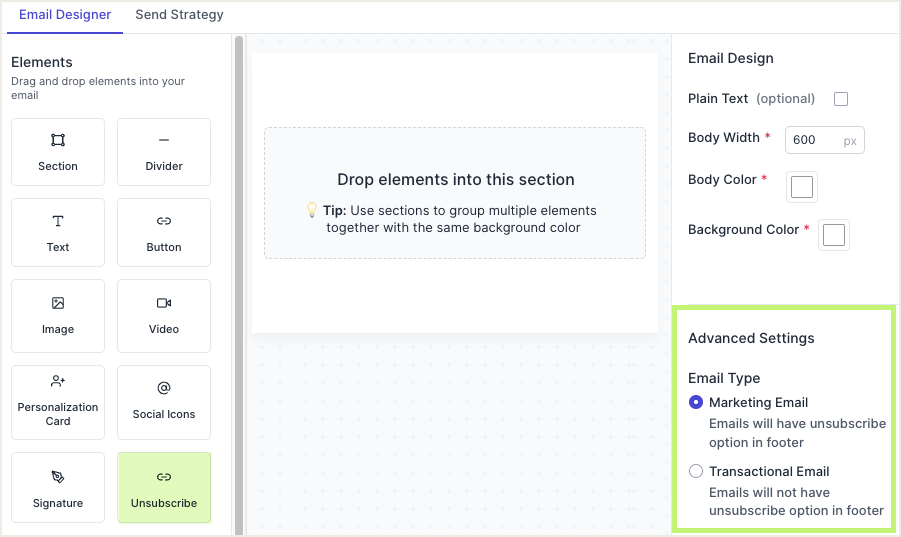Open the Background Color swatch
Screen dimensions: 901x537
(833, 235)
